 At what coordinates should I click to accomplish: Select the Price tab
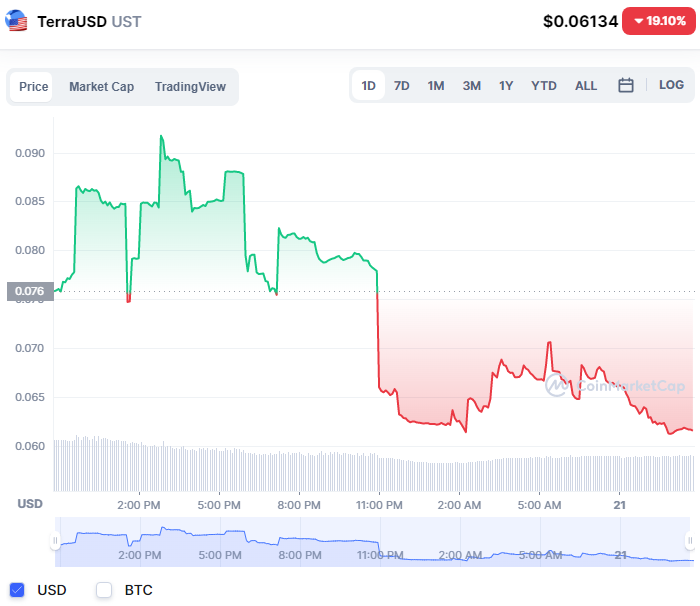point(33,87)
